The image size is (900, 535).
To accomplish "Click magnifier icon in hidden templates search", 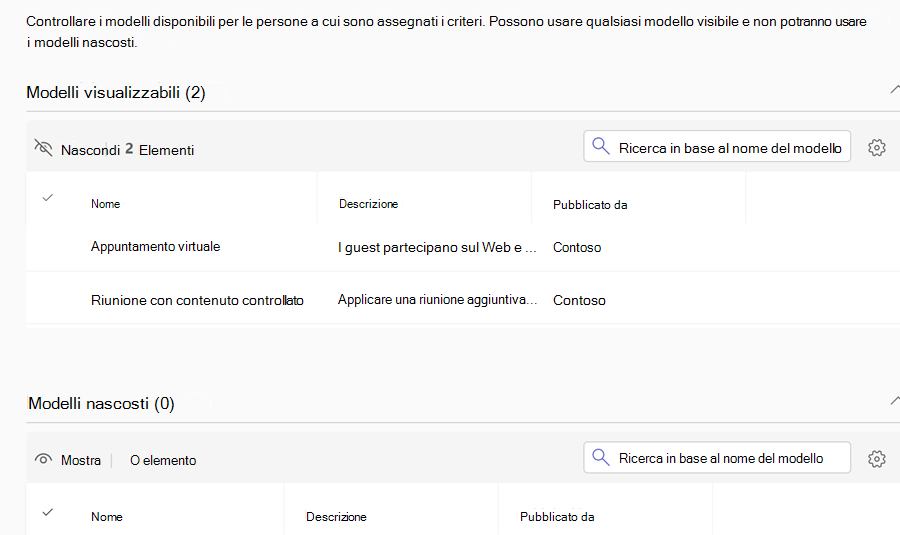I will pos(600,458).
